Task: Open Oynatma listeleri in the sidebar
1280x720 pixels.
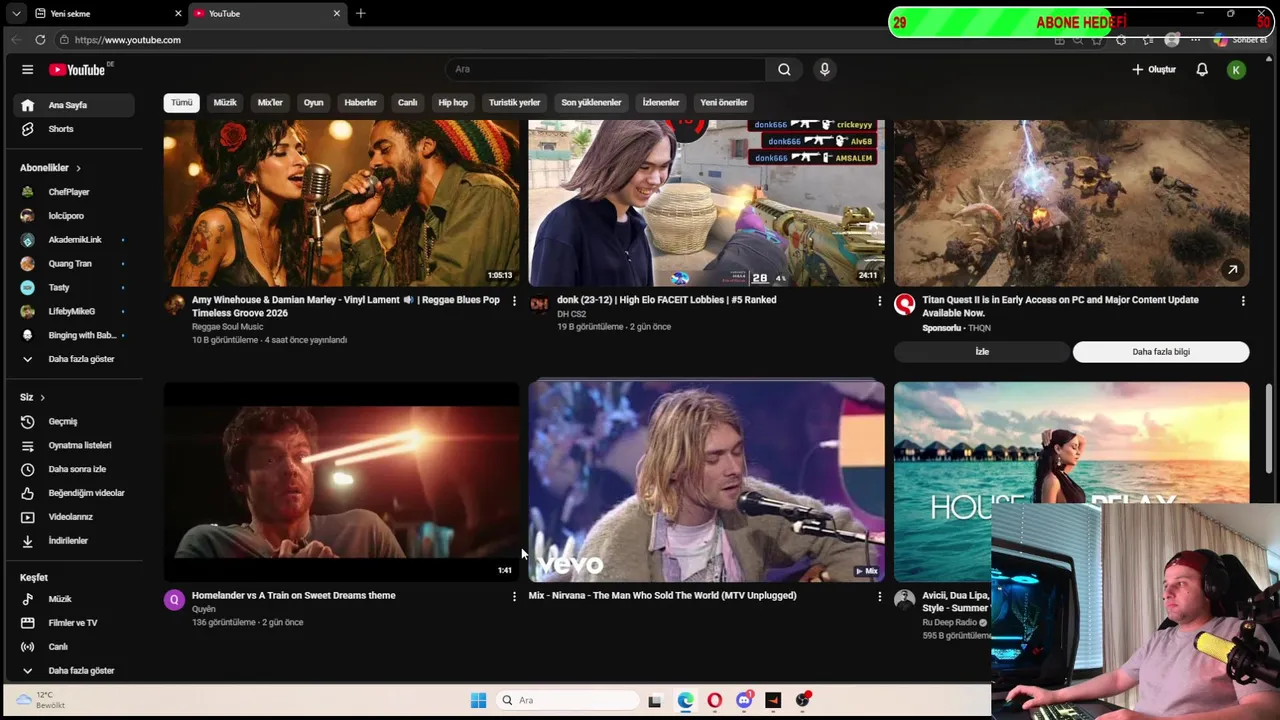Action: (75, 445)
